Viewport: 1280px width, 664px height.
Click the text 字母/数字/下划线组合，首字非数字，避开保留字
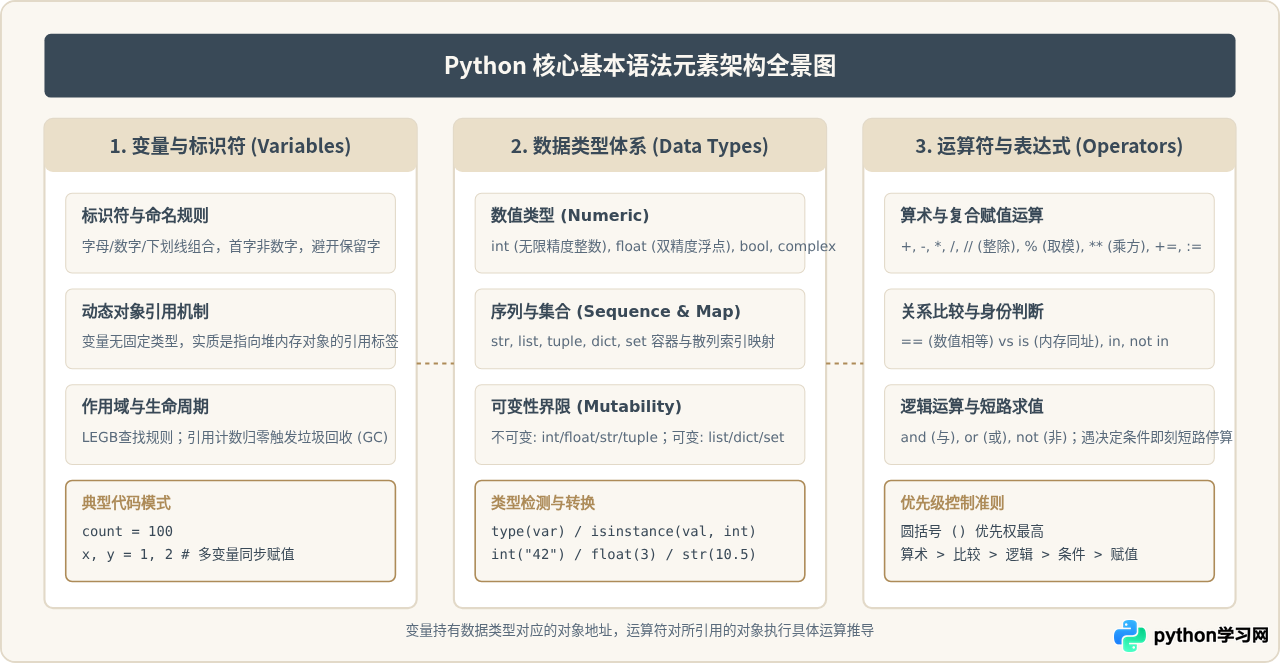click(231, 246)
